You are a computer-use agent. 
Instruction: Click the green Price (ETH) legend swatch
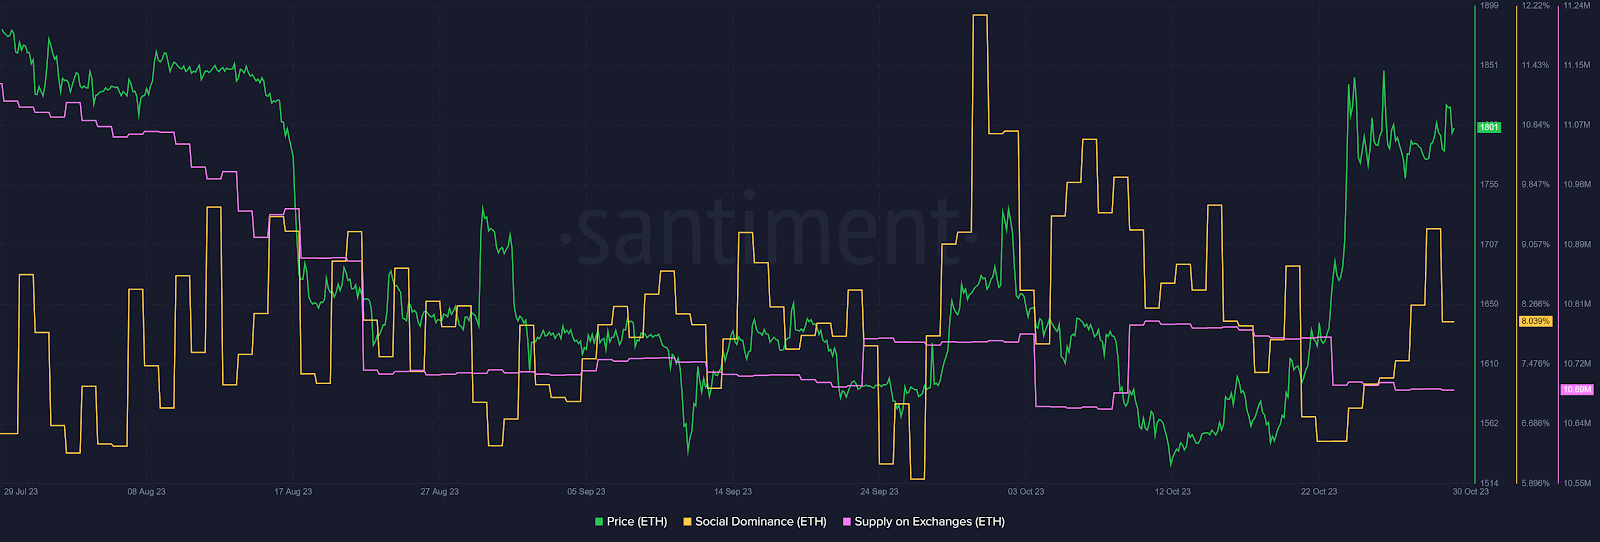599,522
